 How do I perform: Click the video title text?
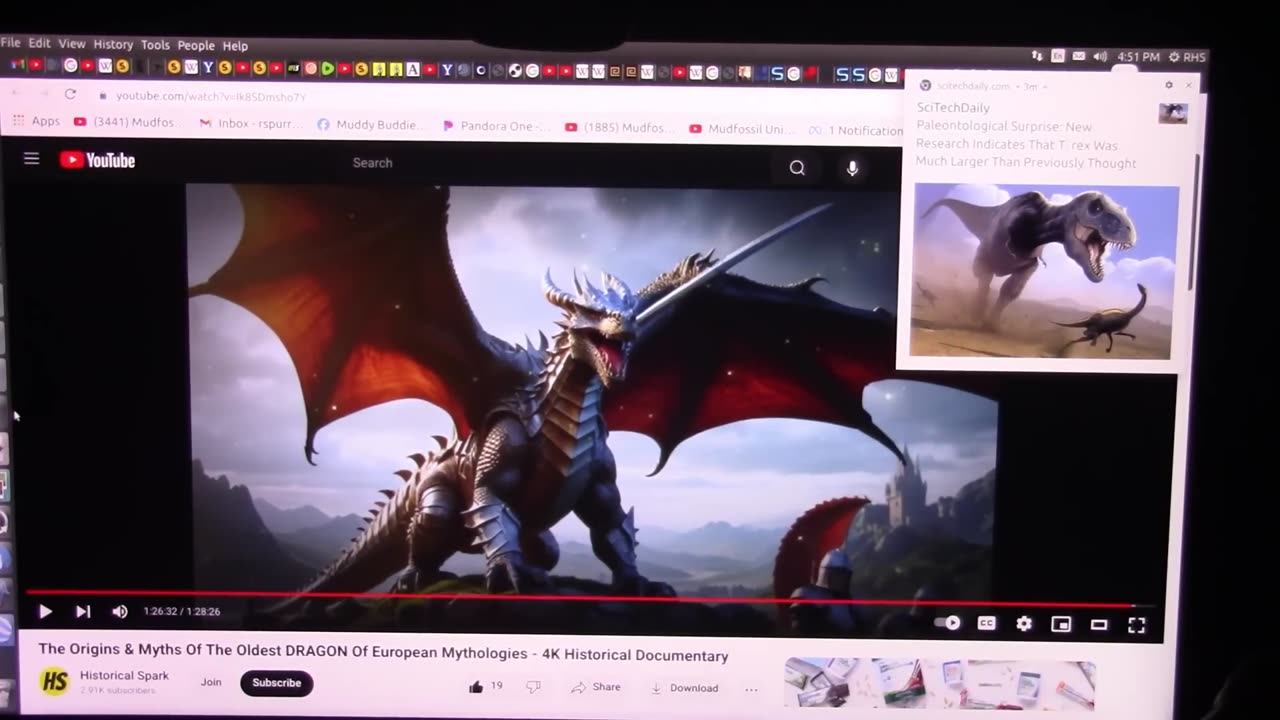pyautogui.click(x=383, y=653)
